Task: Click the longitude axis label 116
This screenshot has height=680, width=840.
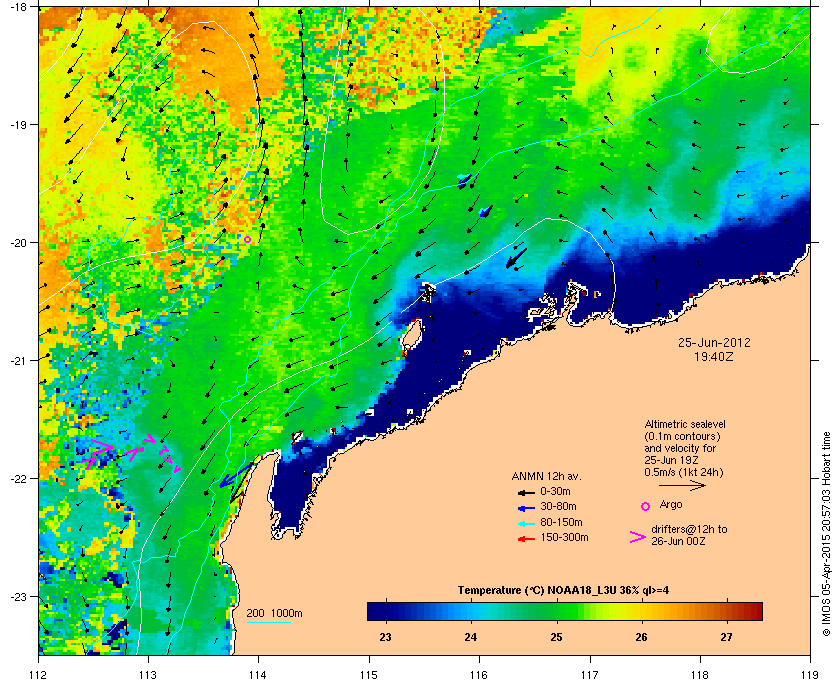Action: pos(478,674)
